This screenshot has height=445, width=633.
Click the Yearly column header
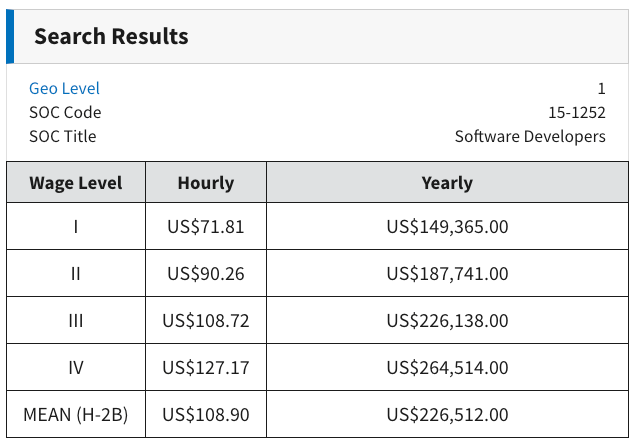click(x=447, y=183)
